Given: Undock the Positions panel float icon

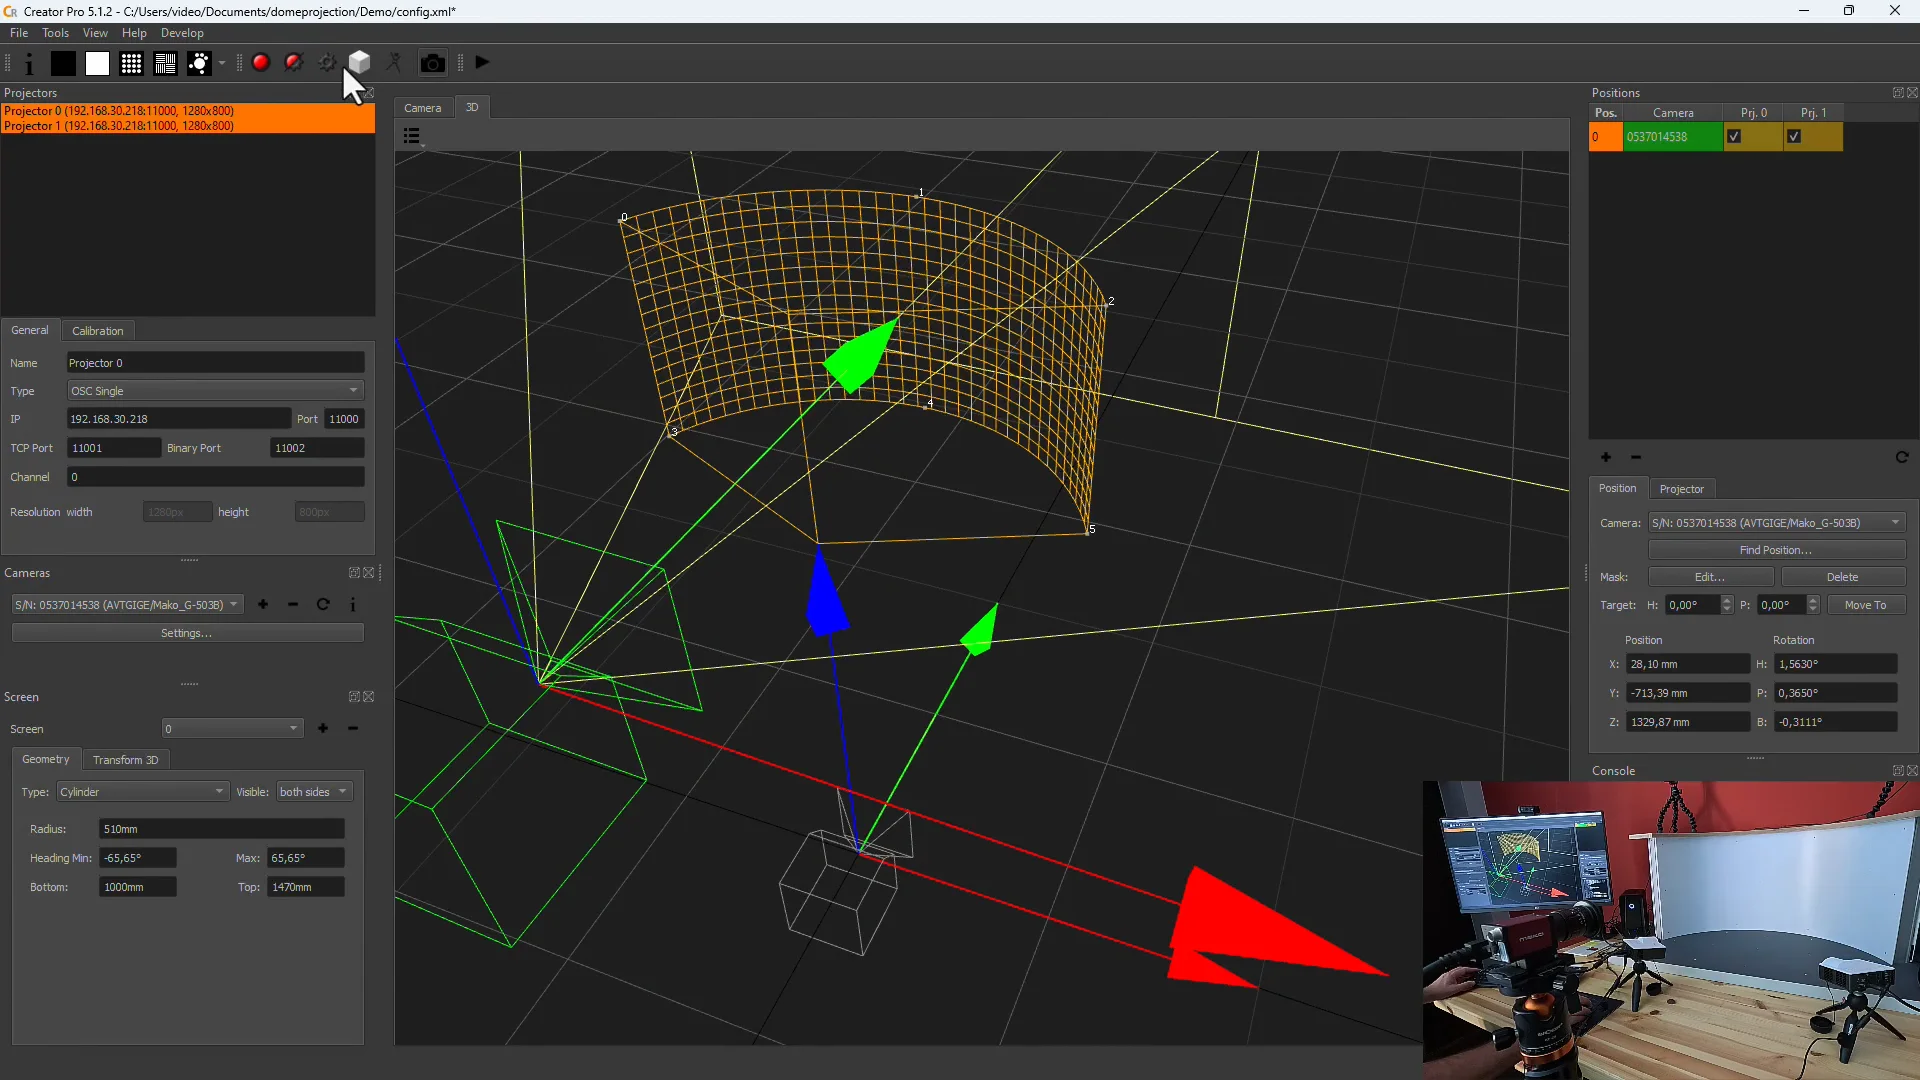Looking at the screenshot, I should (x=1898, y=93).
